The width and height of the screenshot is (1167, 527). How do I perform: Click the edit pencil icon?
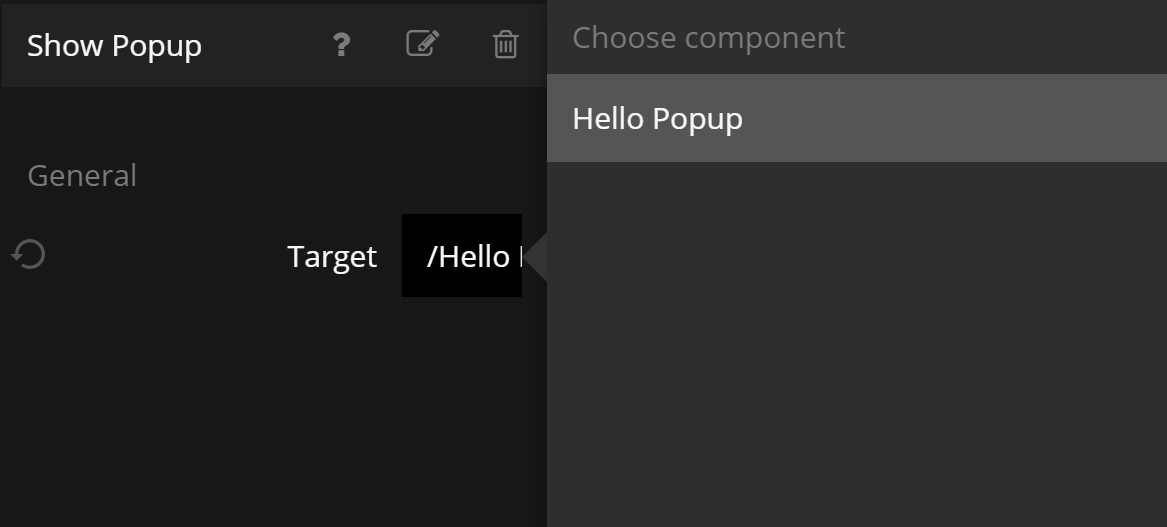point(422,44)
